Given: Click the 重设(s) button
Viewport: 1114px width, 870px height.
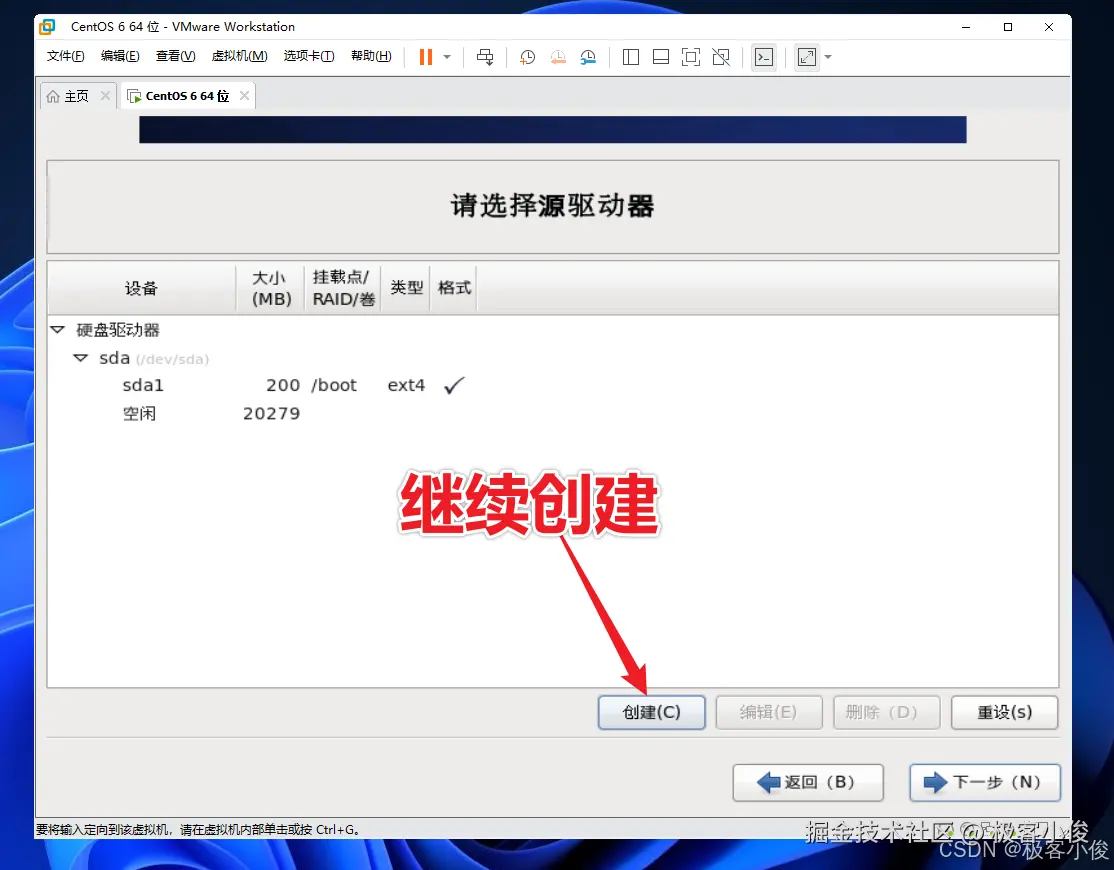Looking at the screenshot, I should (x=1005, y=712).
